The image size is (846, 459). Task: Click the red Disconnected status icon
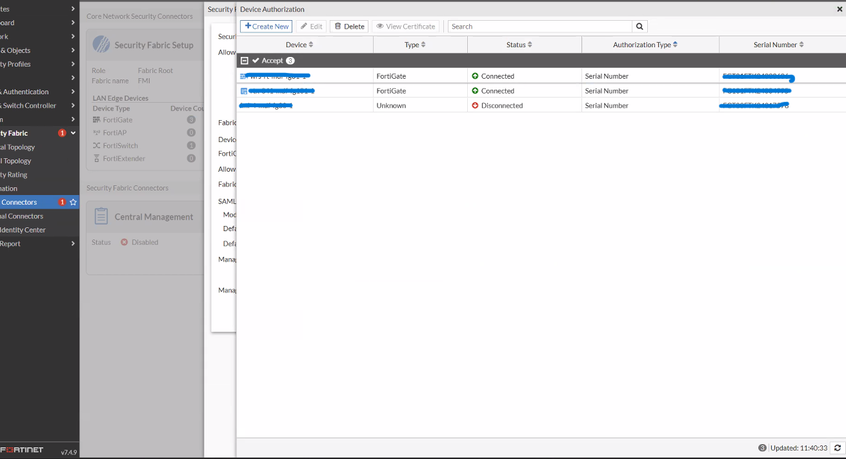click(475, 105)
